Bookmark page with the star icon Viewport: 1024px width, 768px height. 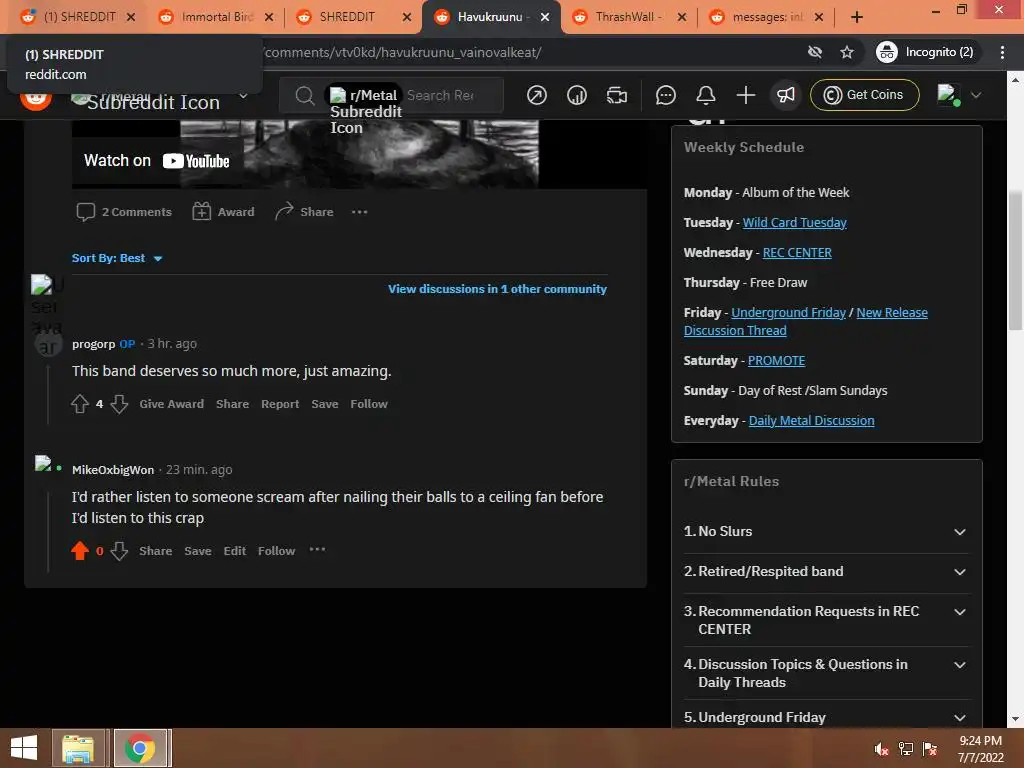click(847, 52)
